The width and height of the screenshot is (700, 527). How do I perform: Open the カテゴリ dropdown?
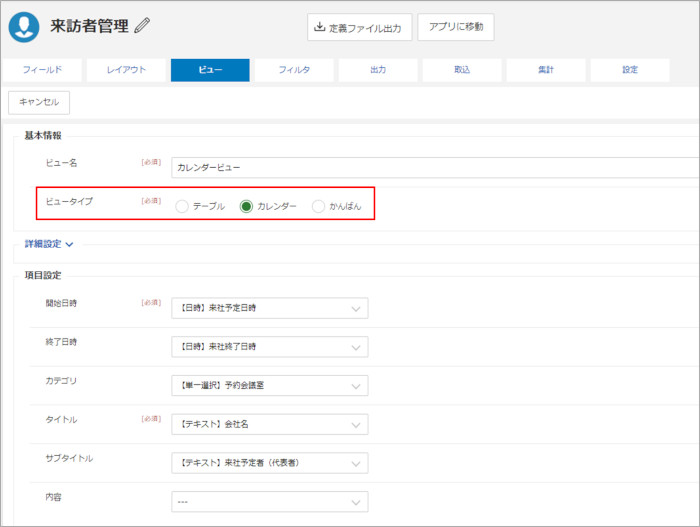(270, 385)
